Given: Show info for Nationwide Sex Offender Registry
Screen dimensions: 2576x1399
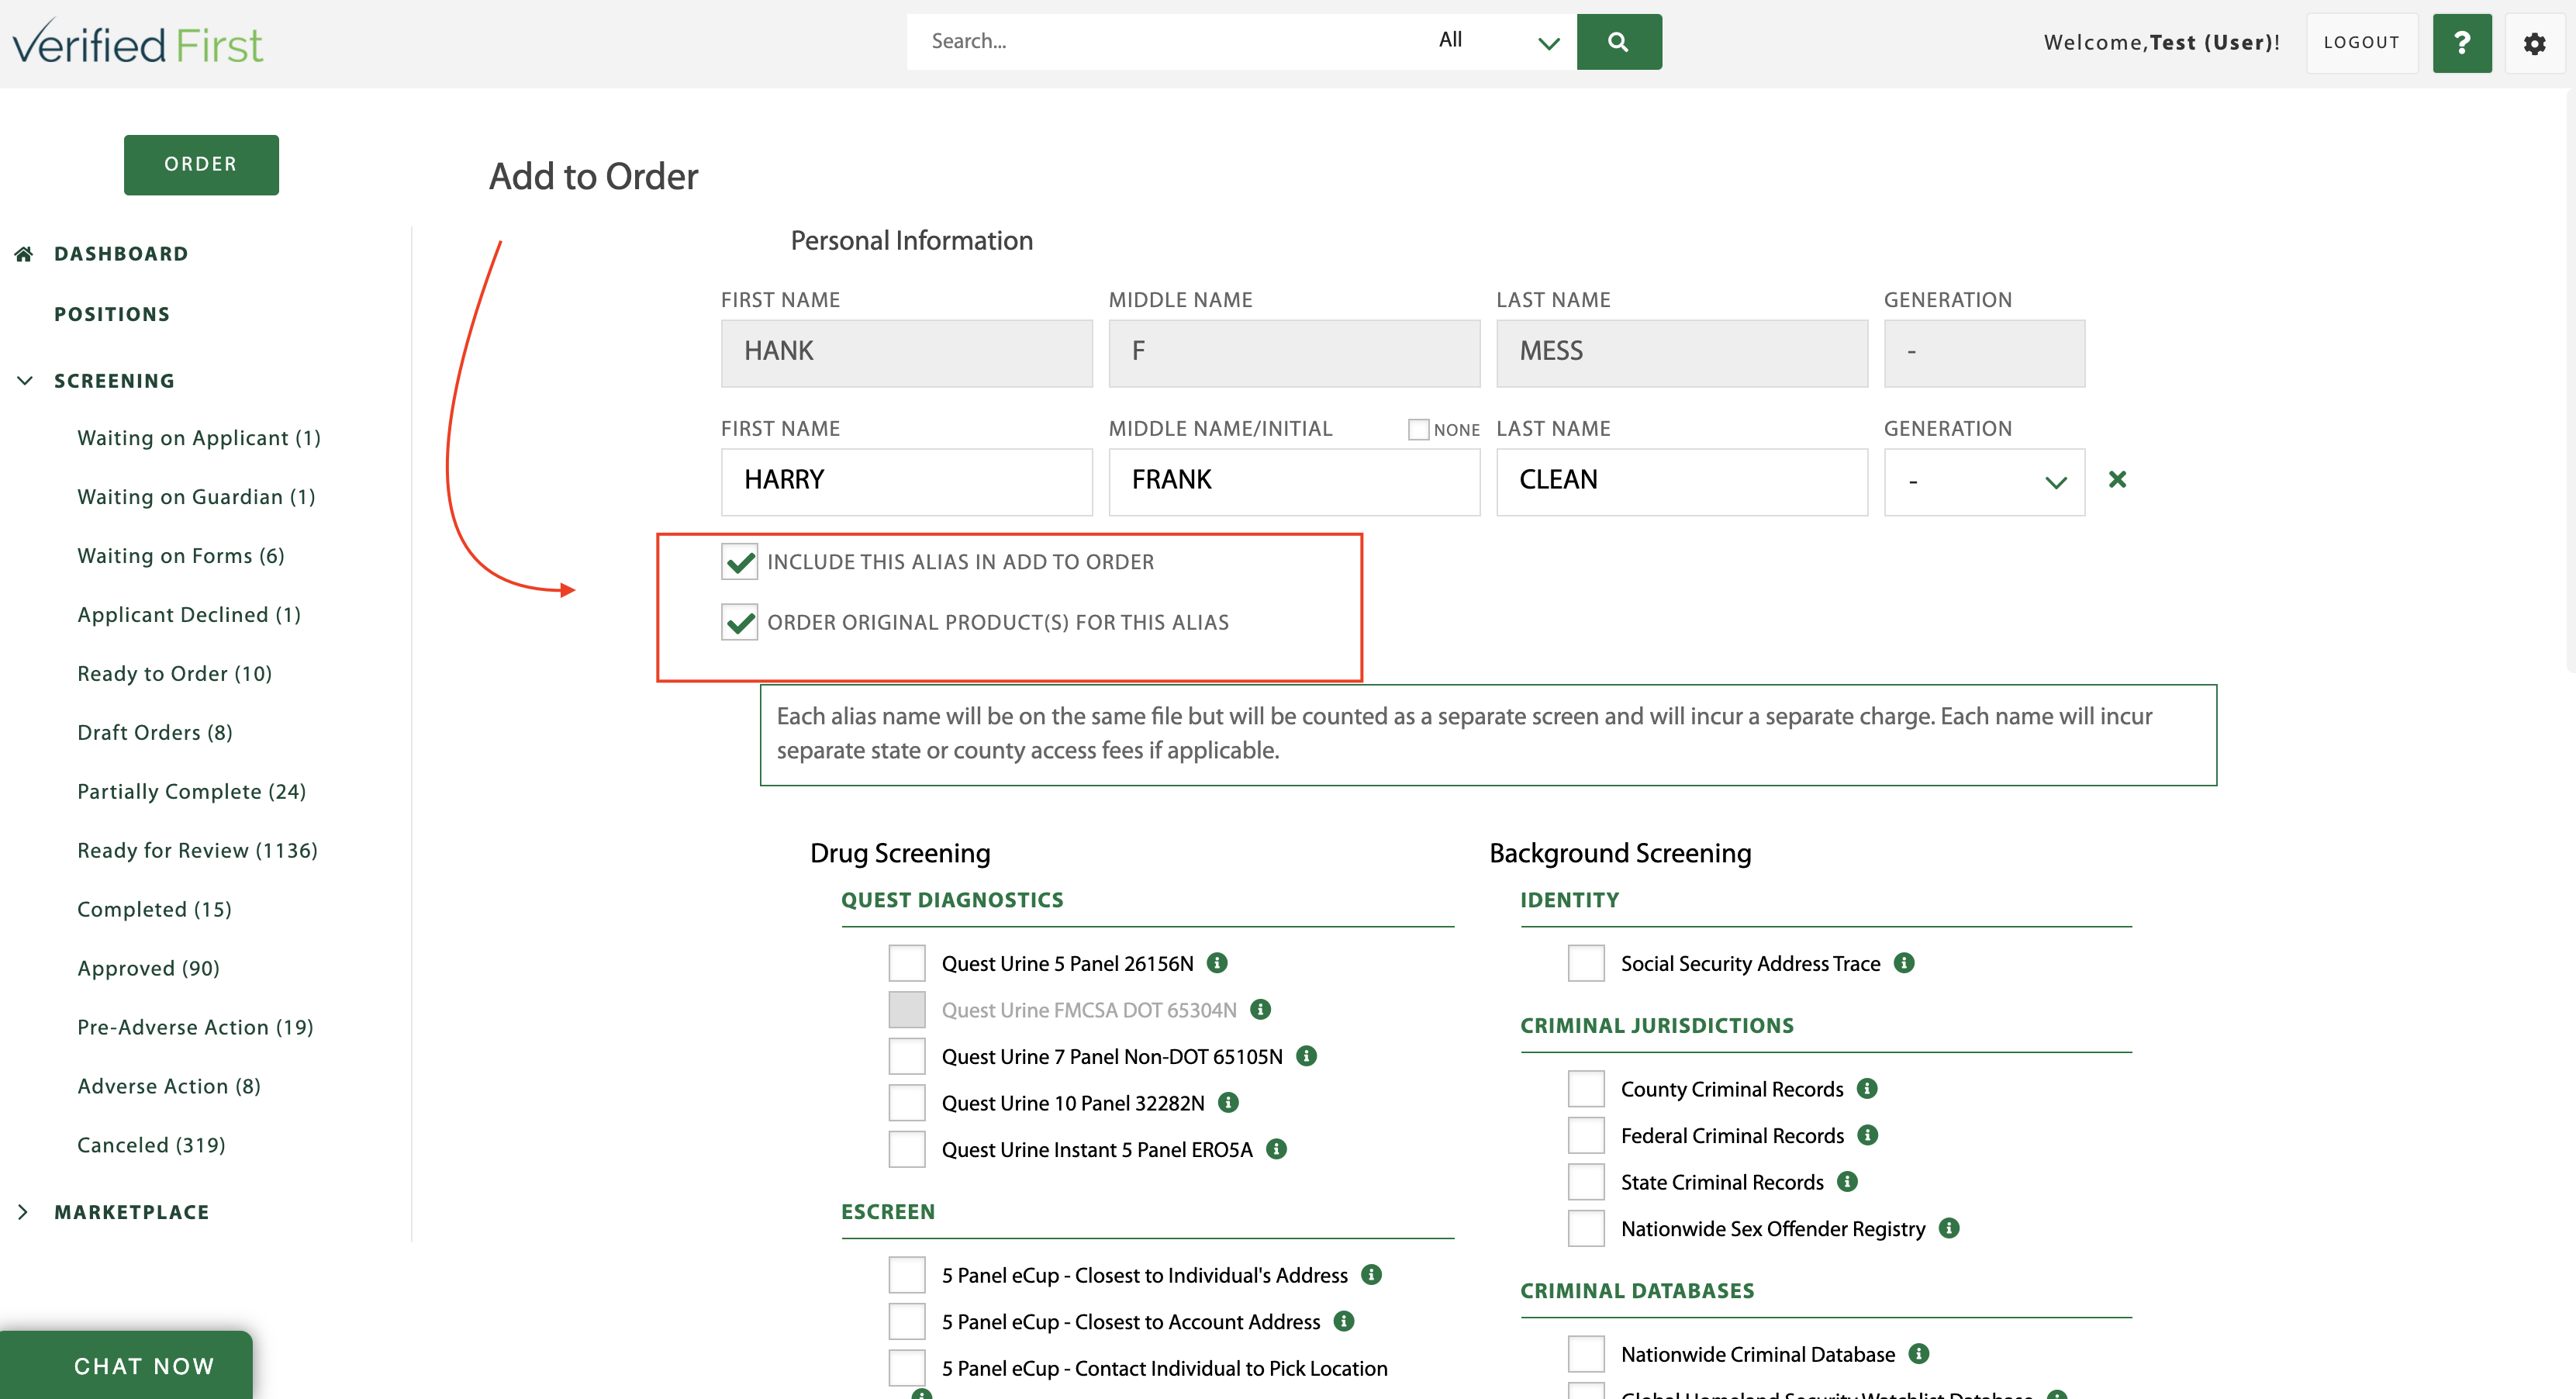Looking at the screenshot, I should pos(1949,1228).
